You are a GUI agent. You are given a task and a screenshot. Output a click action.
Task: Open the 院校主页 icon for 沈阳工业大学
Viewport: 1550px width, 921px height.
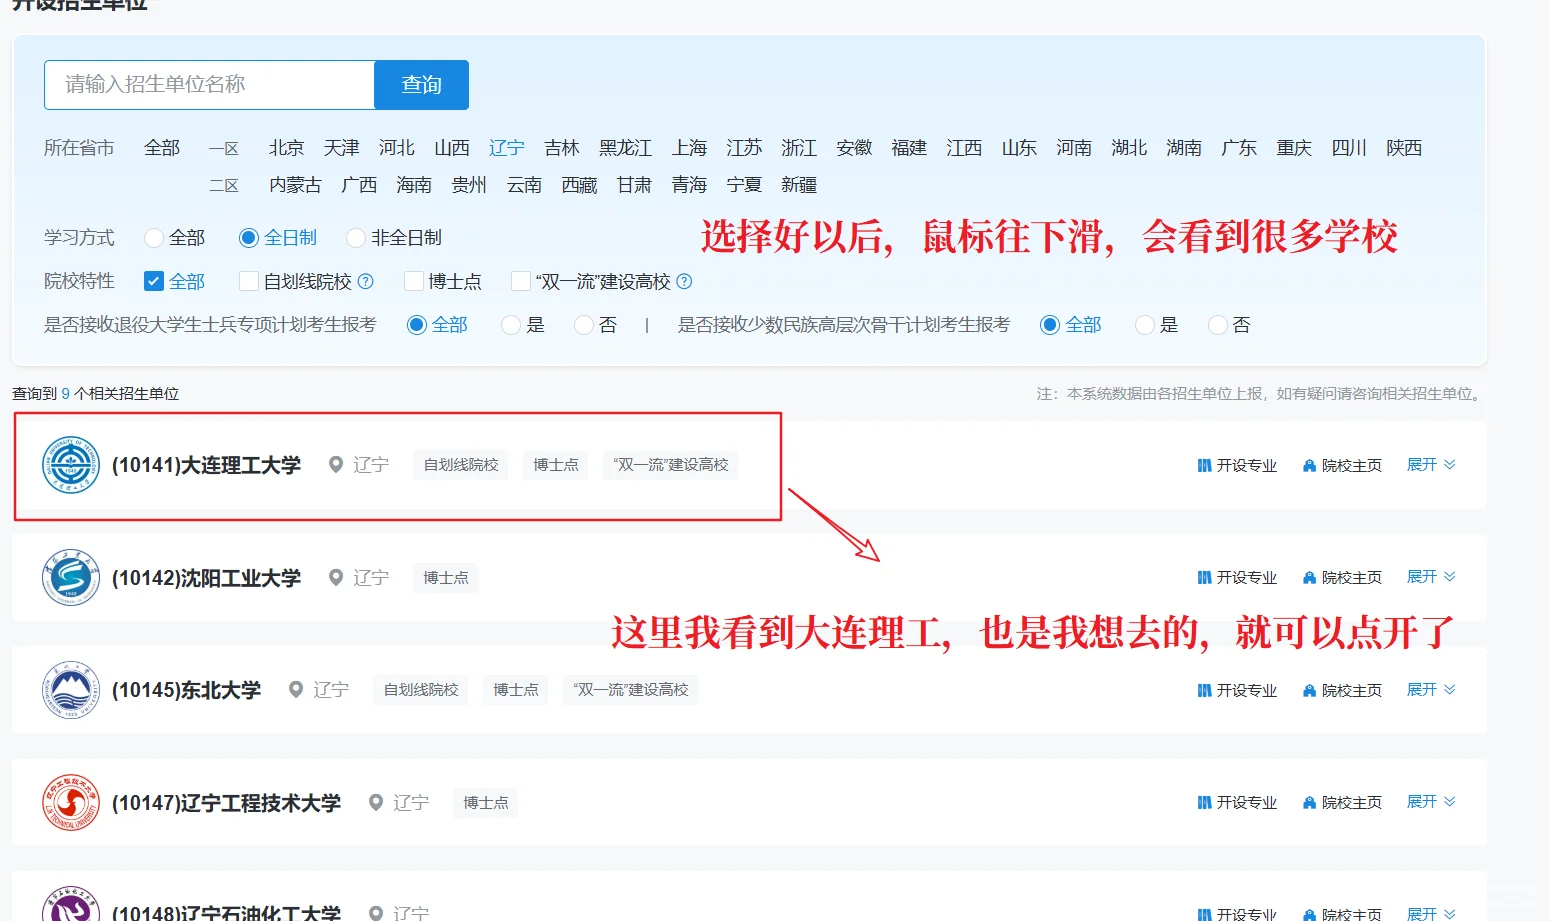click(1309, 577)
